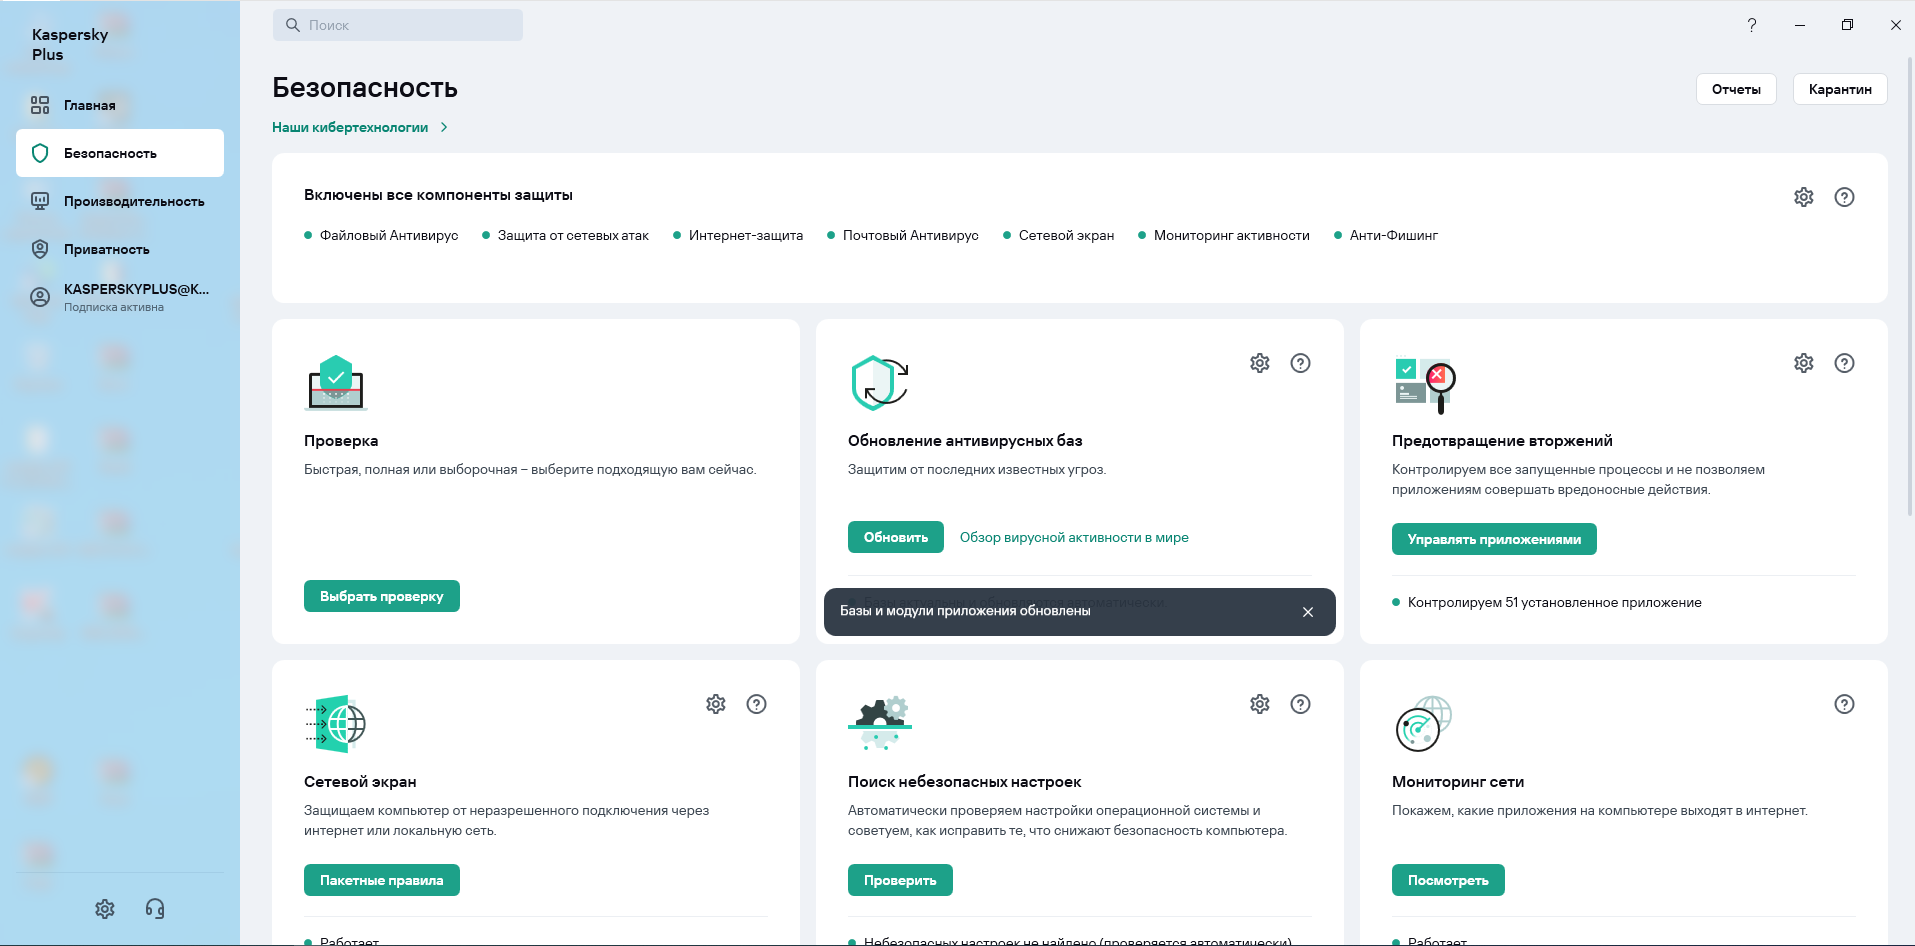Click Сетевой экран component in status list
The width and height of the screenshot is (1915, 946).
coord(1058,235)
